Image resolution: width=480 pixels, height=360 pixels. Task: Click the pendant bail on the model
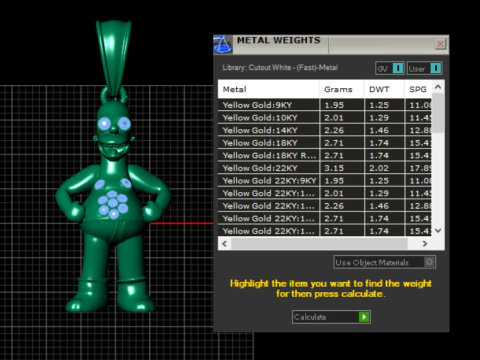(113, 57)
